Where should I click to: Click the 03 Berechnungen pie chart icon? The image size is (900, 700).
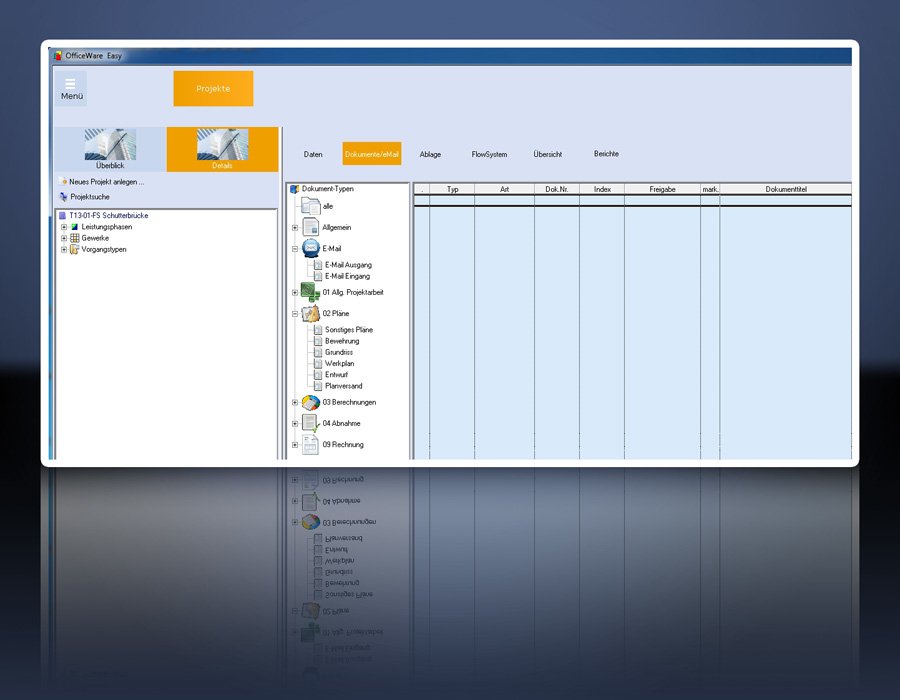click(311, 402)
